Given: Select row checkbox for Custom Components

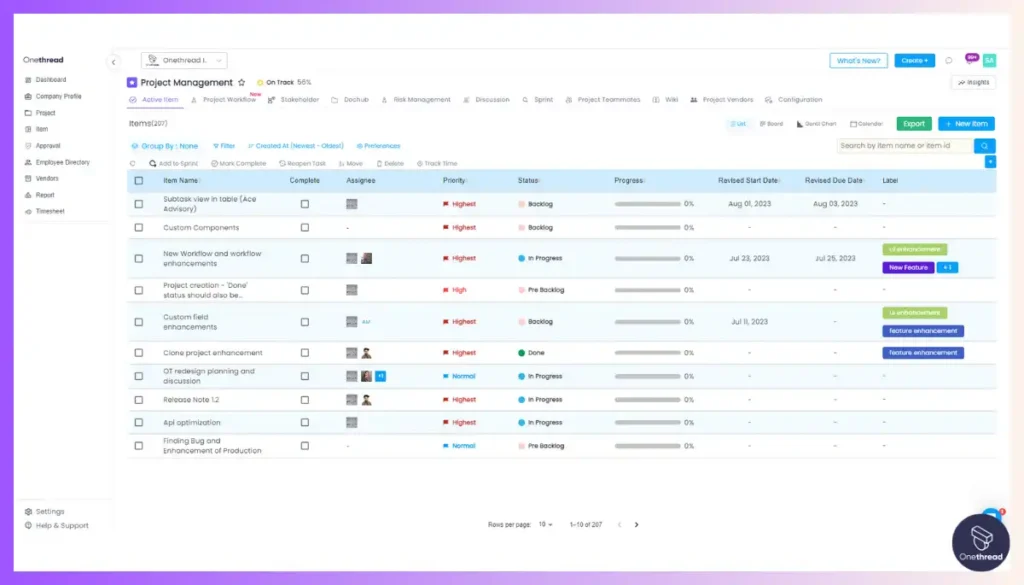Looking at the screenshot, I should click(138, 228).
